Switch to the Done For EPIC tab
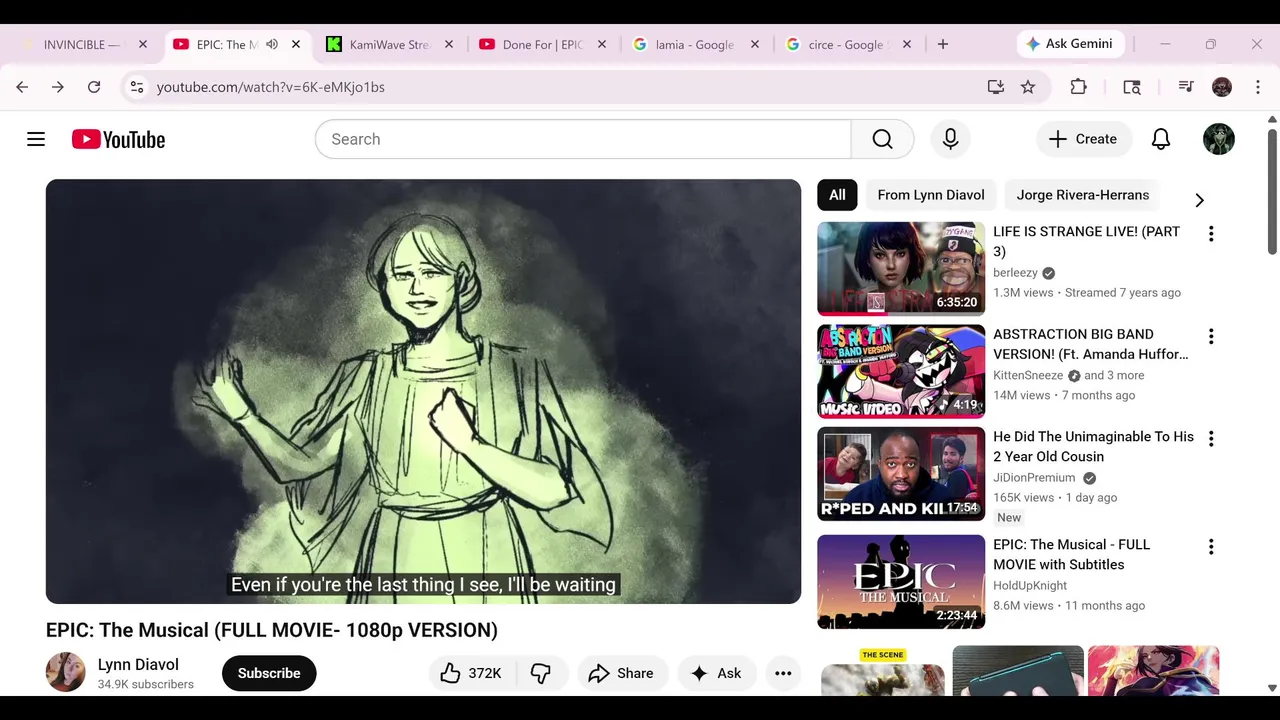This screenshot has height=720, width=1280. 543,44
